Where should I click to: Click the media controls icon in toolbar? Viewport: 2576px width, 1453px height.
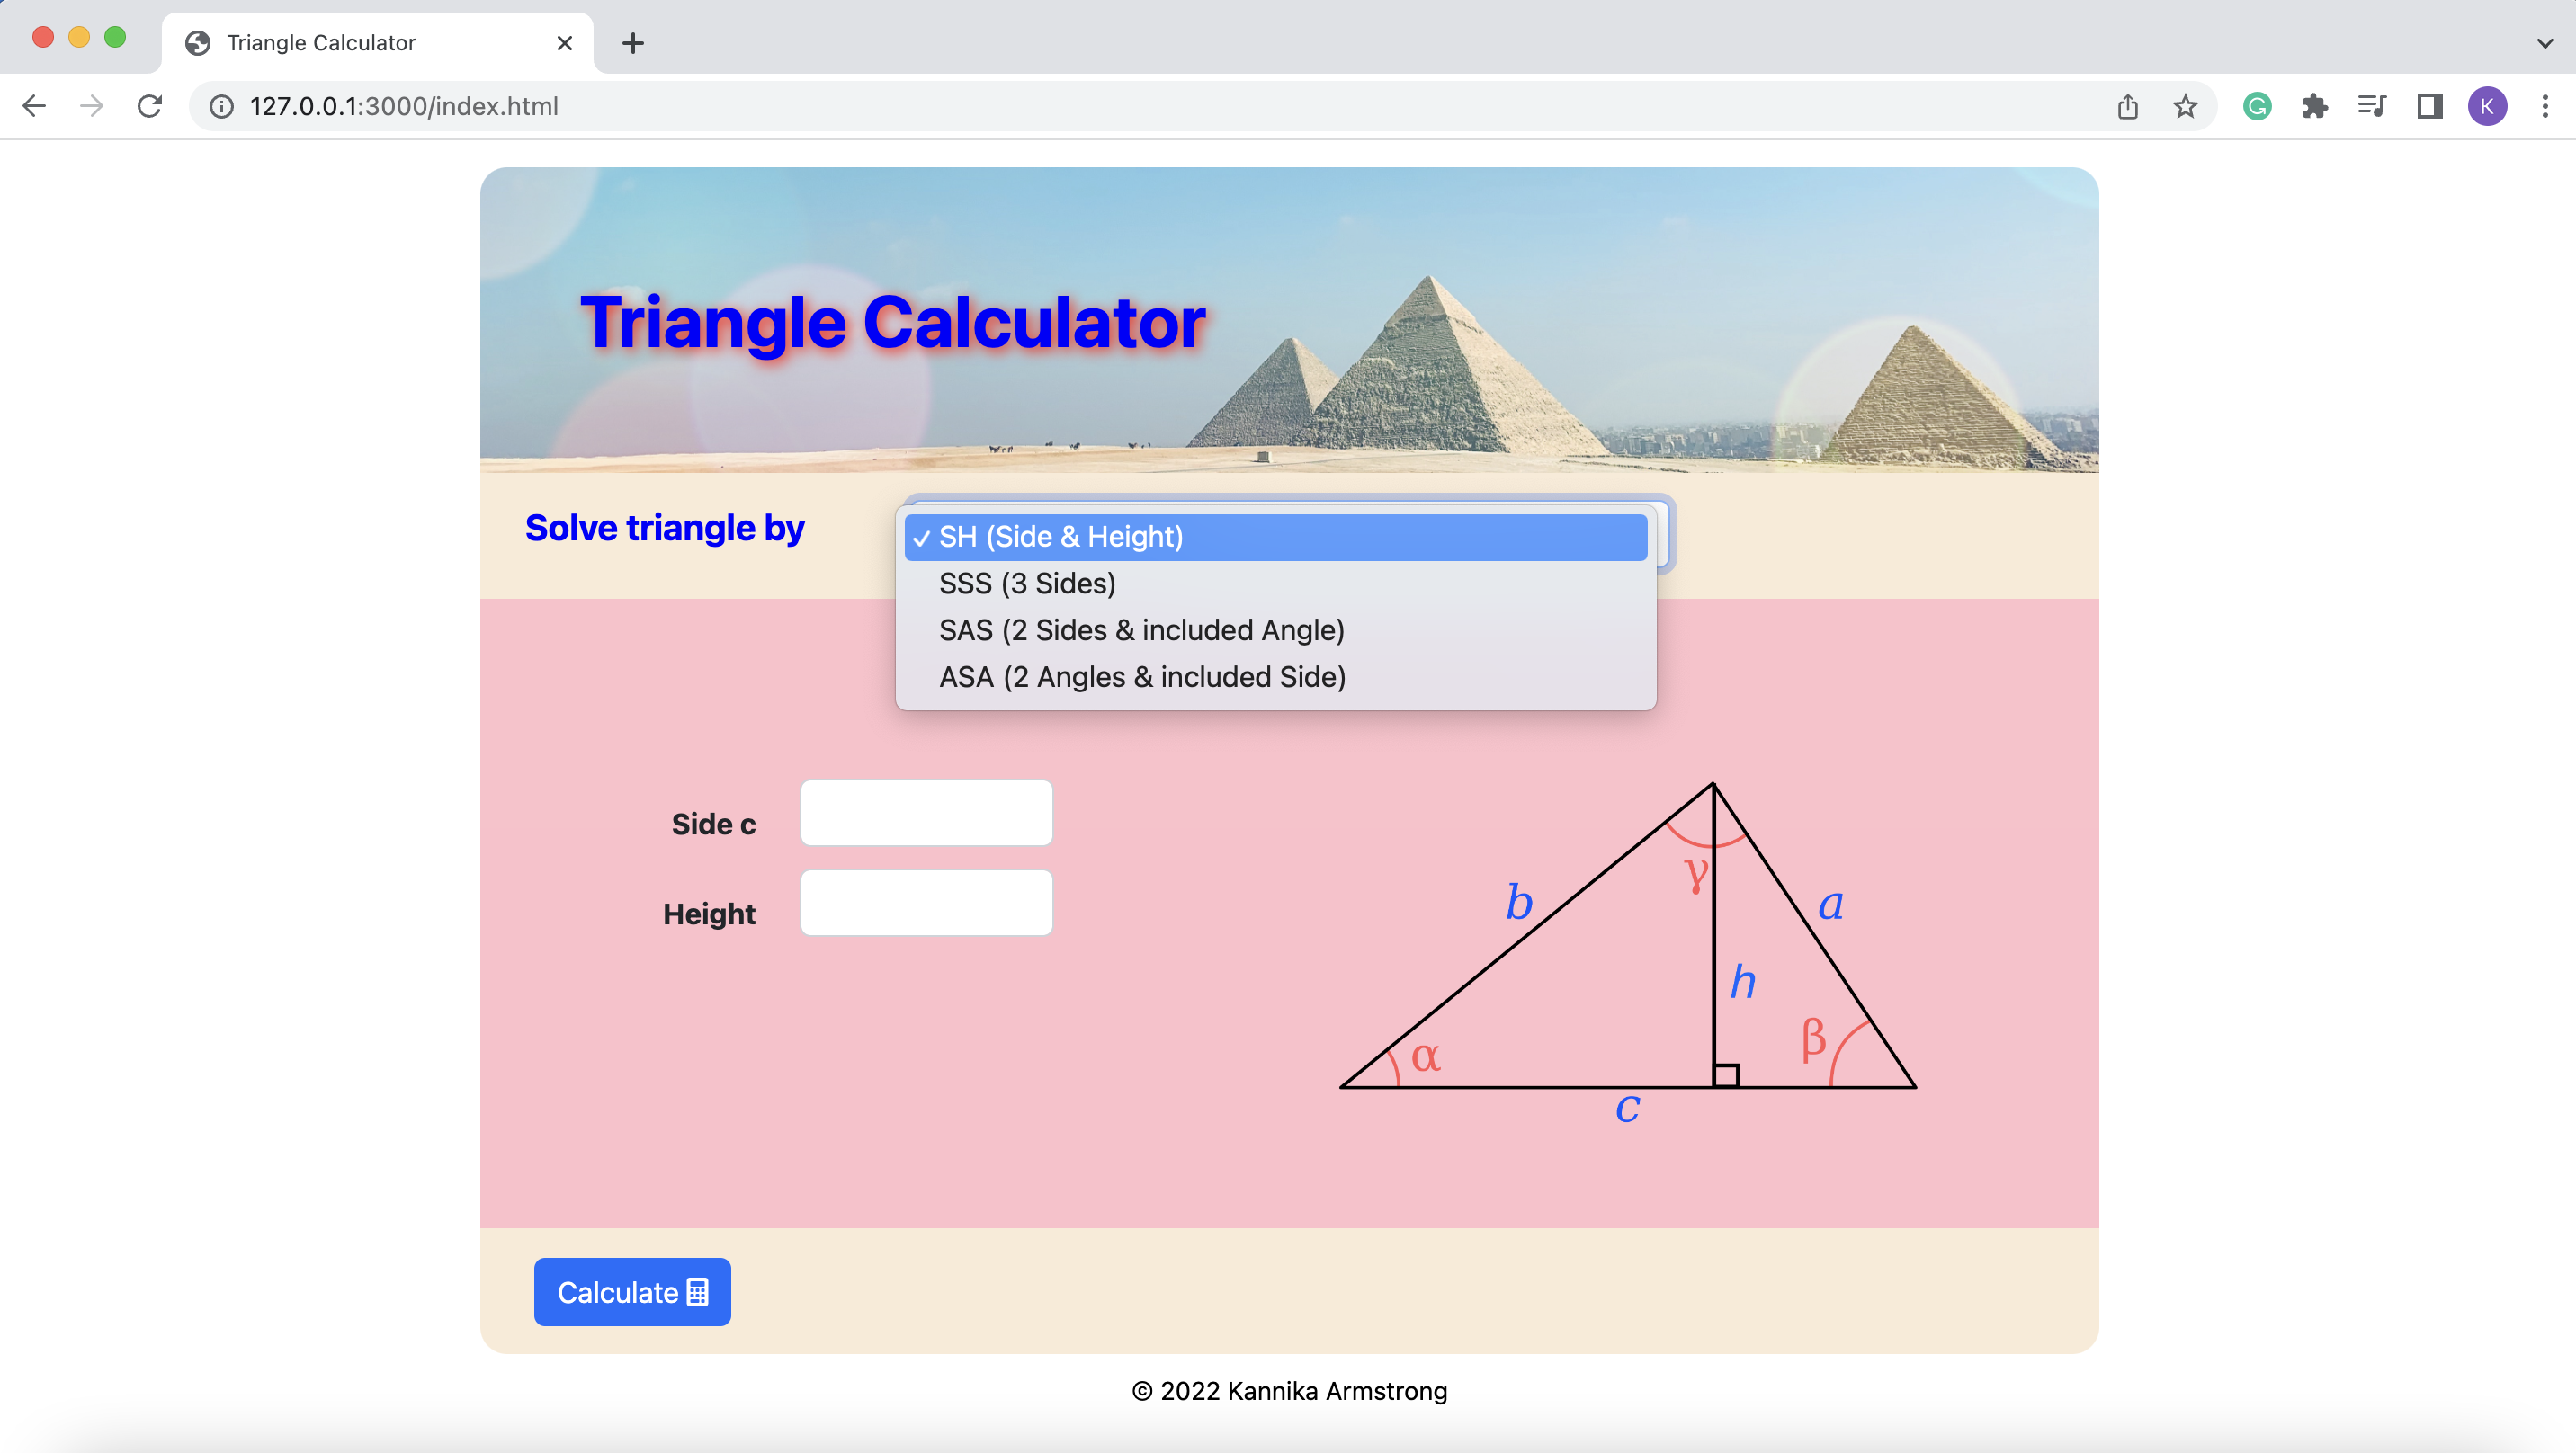point(2372,105)
